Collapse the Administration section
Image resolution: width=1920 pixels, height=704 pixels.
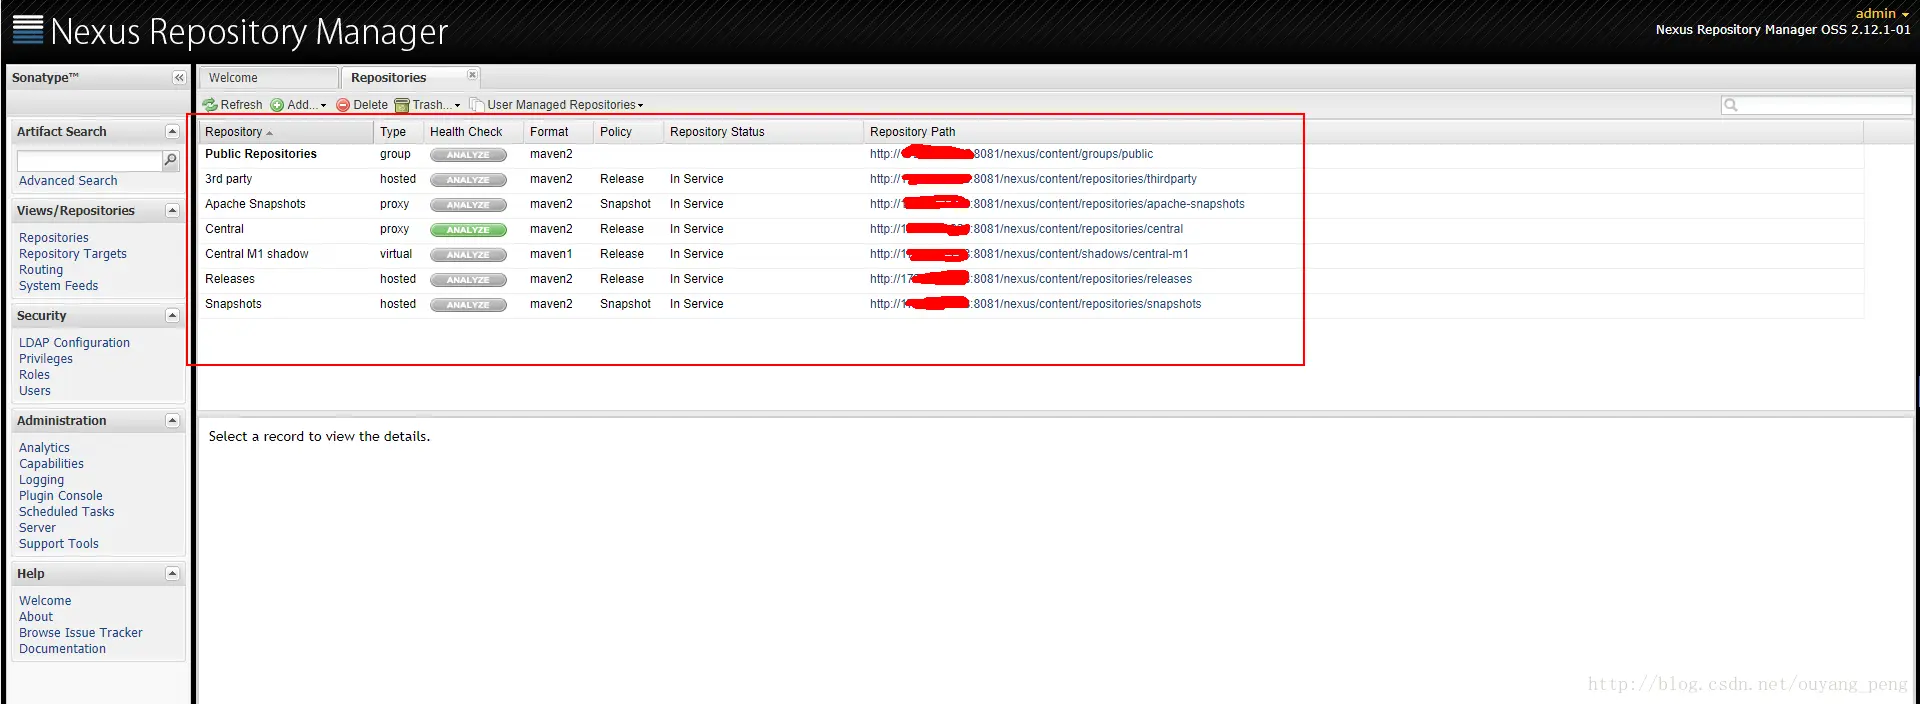pos(172,421)
